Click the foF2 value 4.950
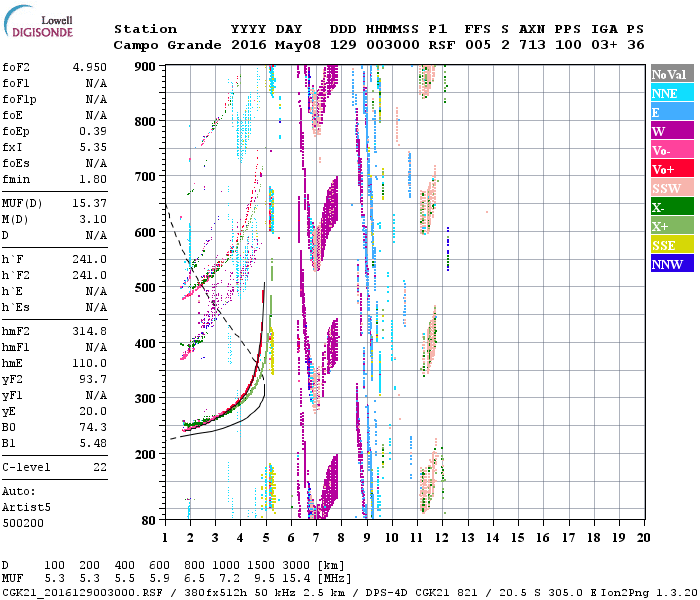The image size is (700, 600). 90,67
